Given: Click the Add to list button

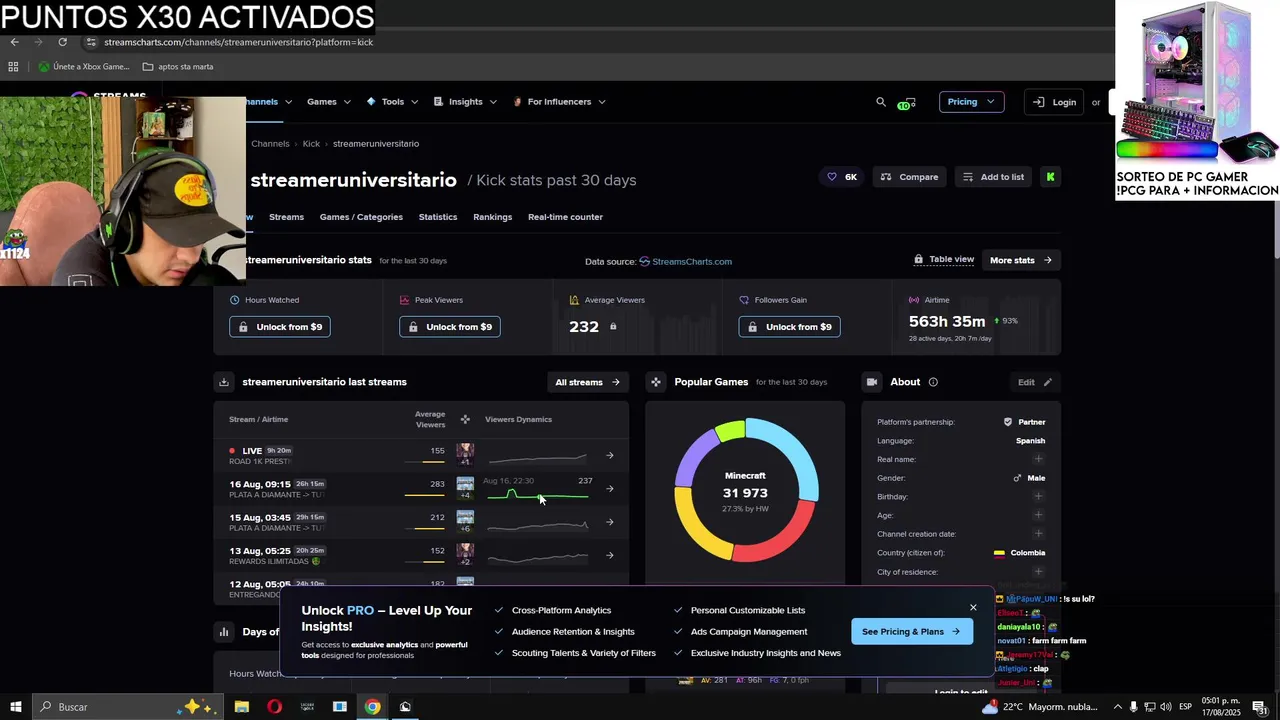Looking at the screenshot, I should click(993, 177).
